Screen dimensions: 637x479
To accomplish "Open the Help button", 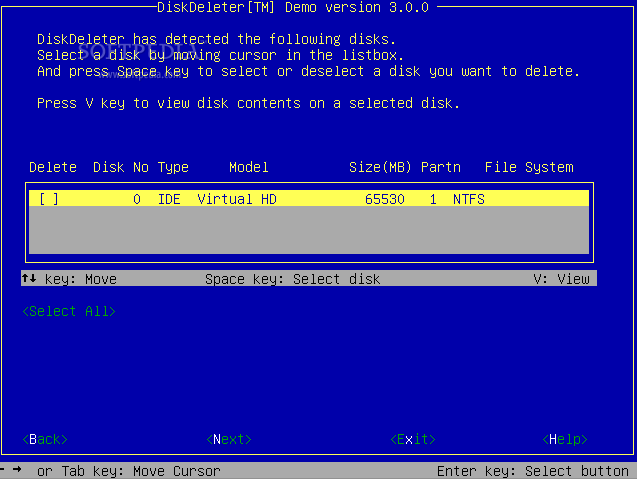I will tap(565, 439).
